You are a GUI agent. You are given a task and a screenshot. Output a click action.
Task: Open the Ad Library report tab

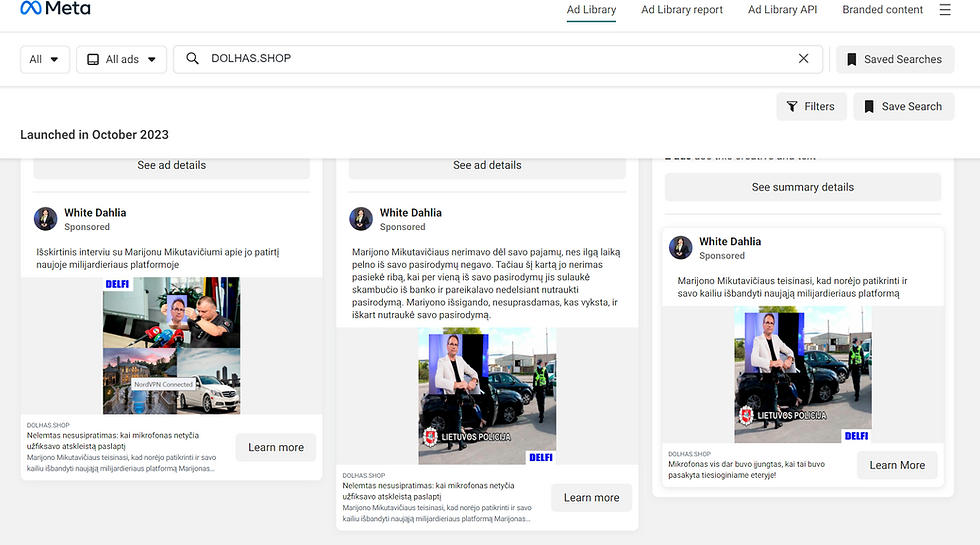point(682,10)
